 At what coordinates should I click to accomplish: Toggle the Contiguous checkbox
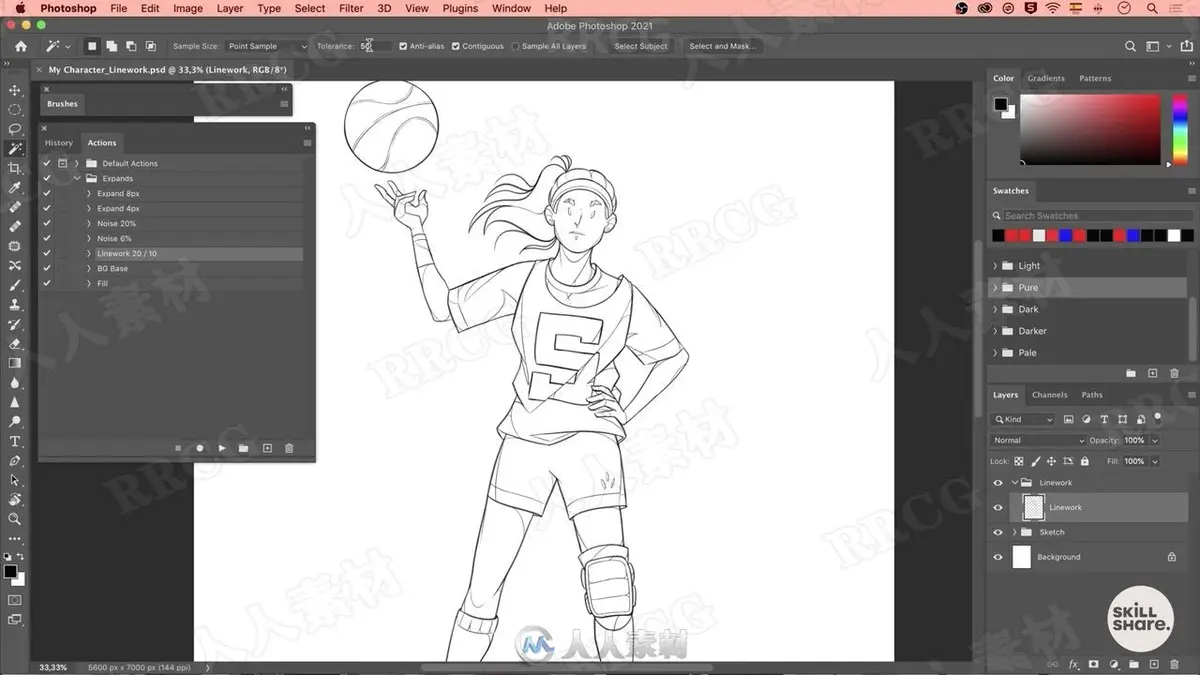point(455,46)
